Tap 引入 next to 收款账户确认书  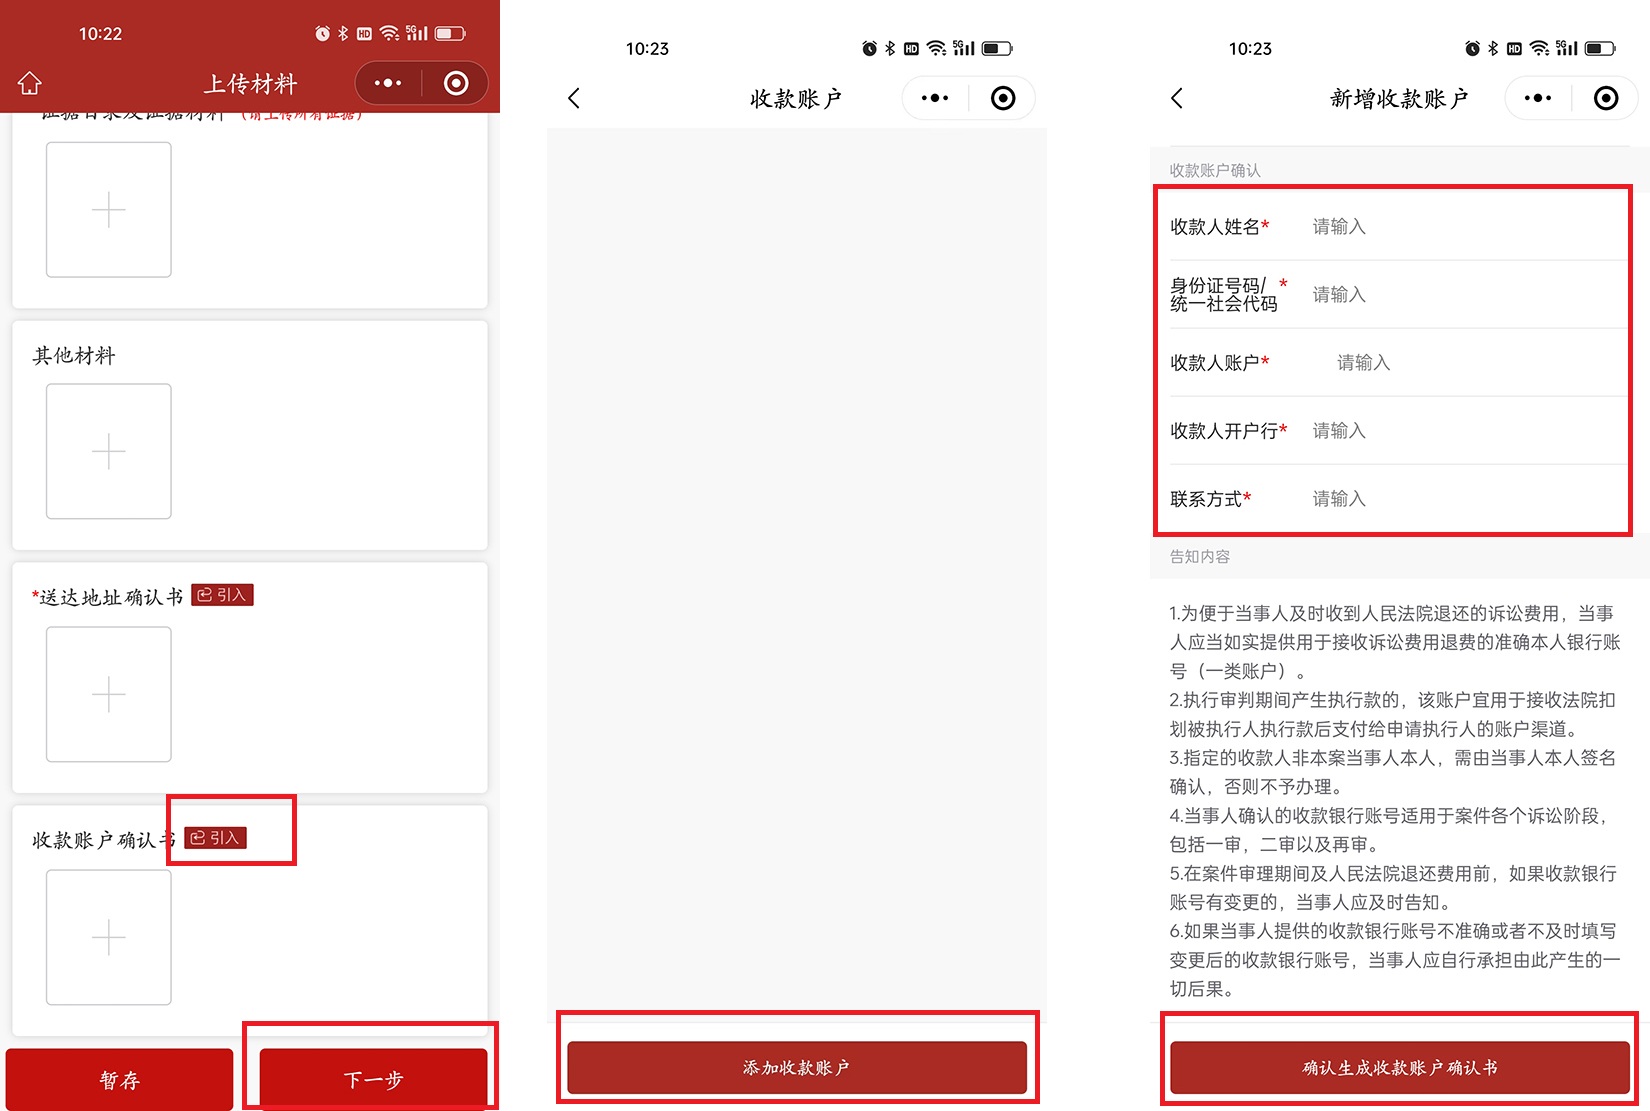216,838
